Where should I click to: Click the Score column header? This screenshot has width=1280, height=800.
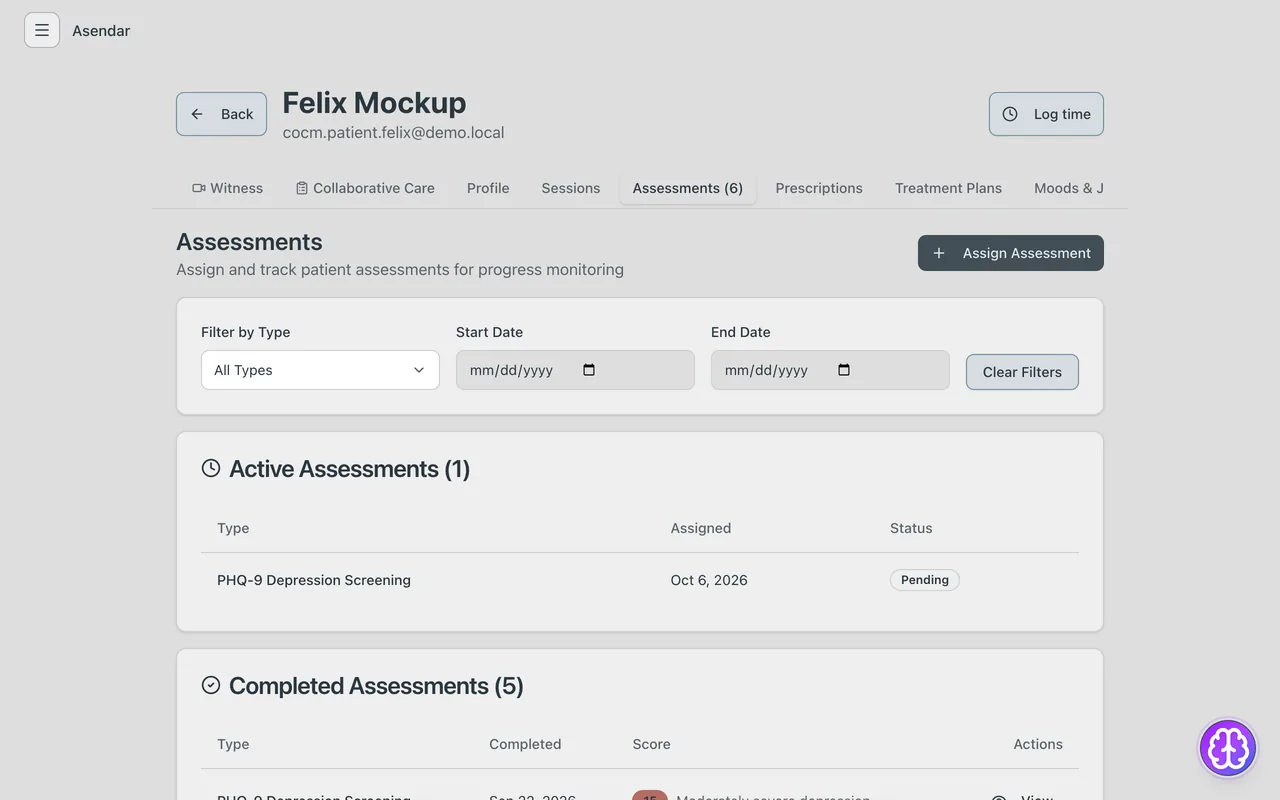pyautogui.click(x=651, y=744)
